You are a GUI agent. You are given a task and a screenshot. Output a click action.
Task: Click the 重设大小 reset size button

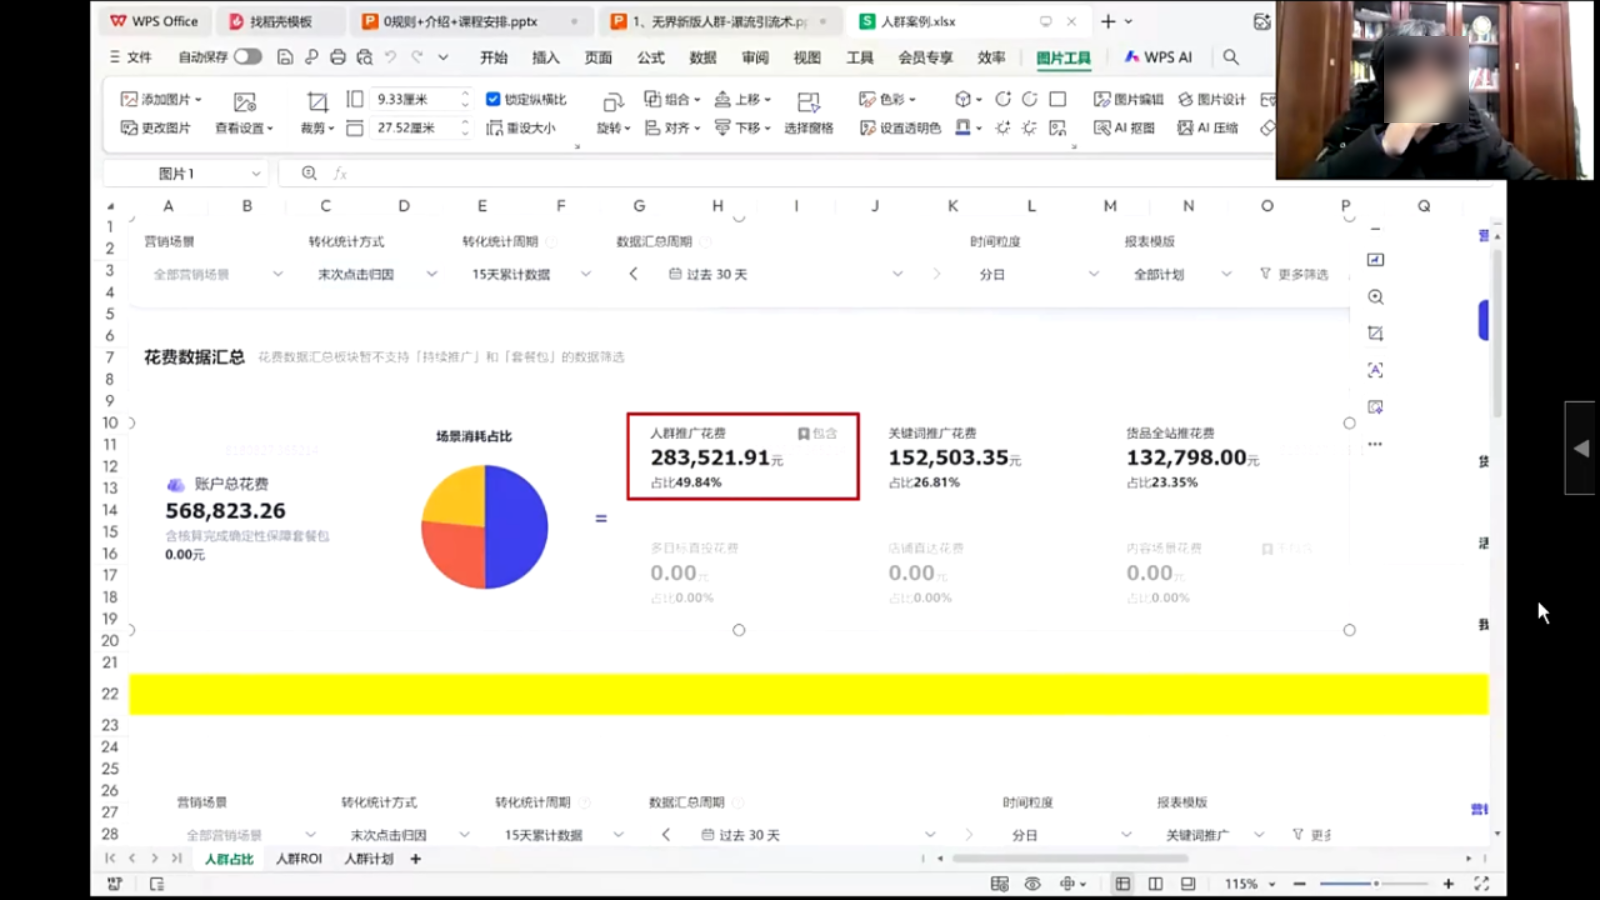click(x=521, y=128)
